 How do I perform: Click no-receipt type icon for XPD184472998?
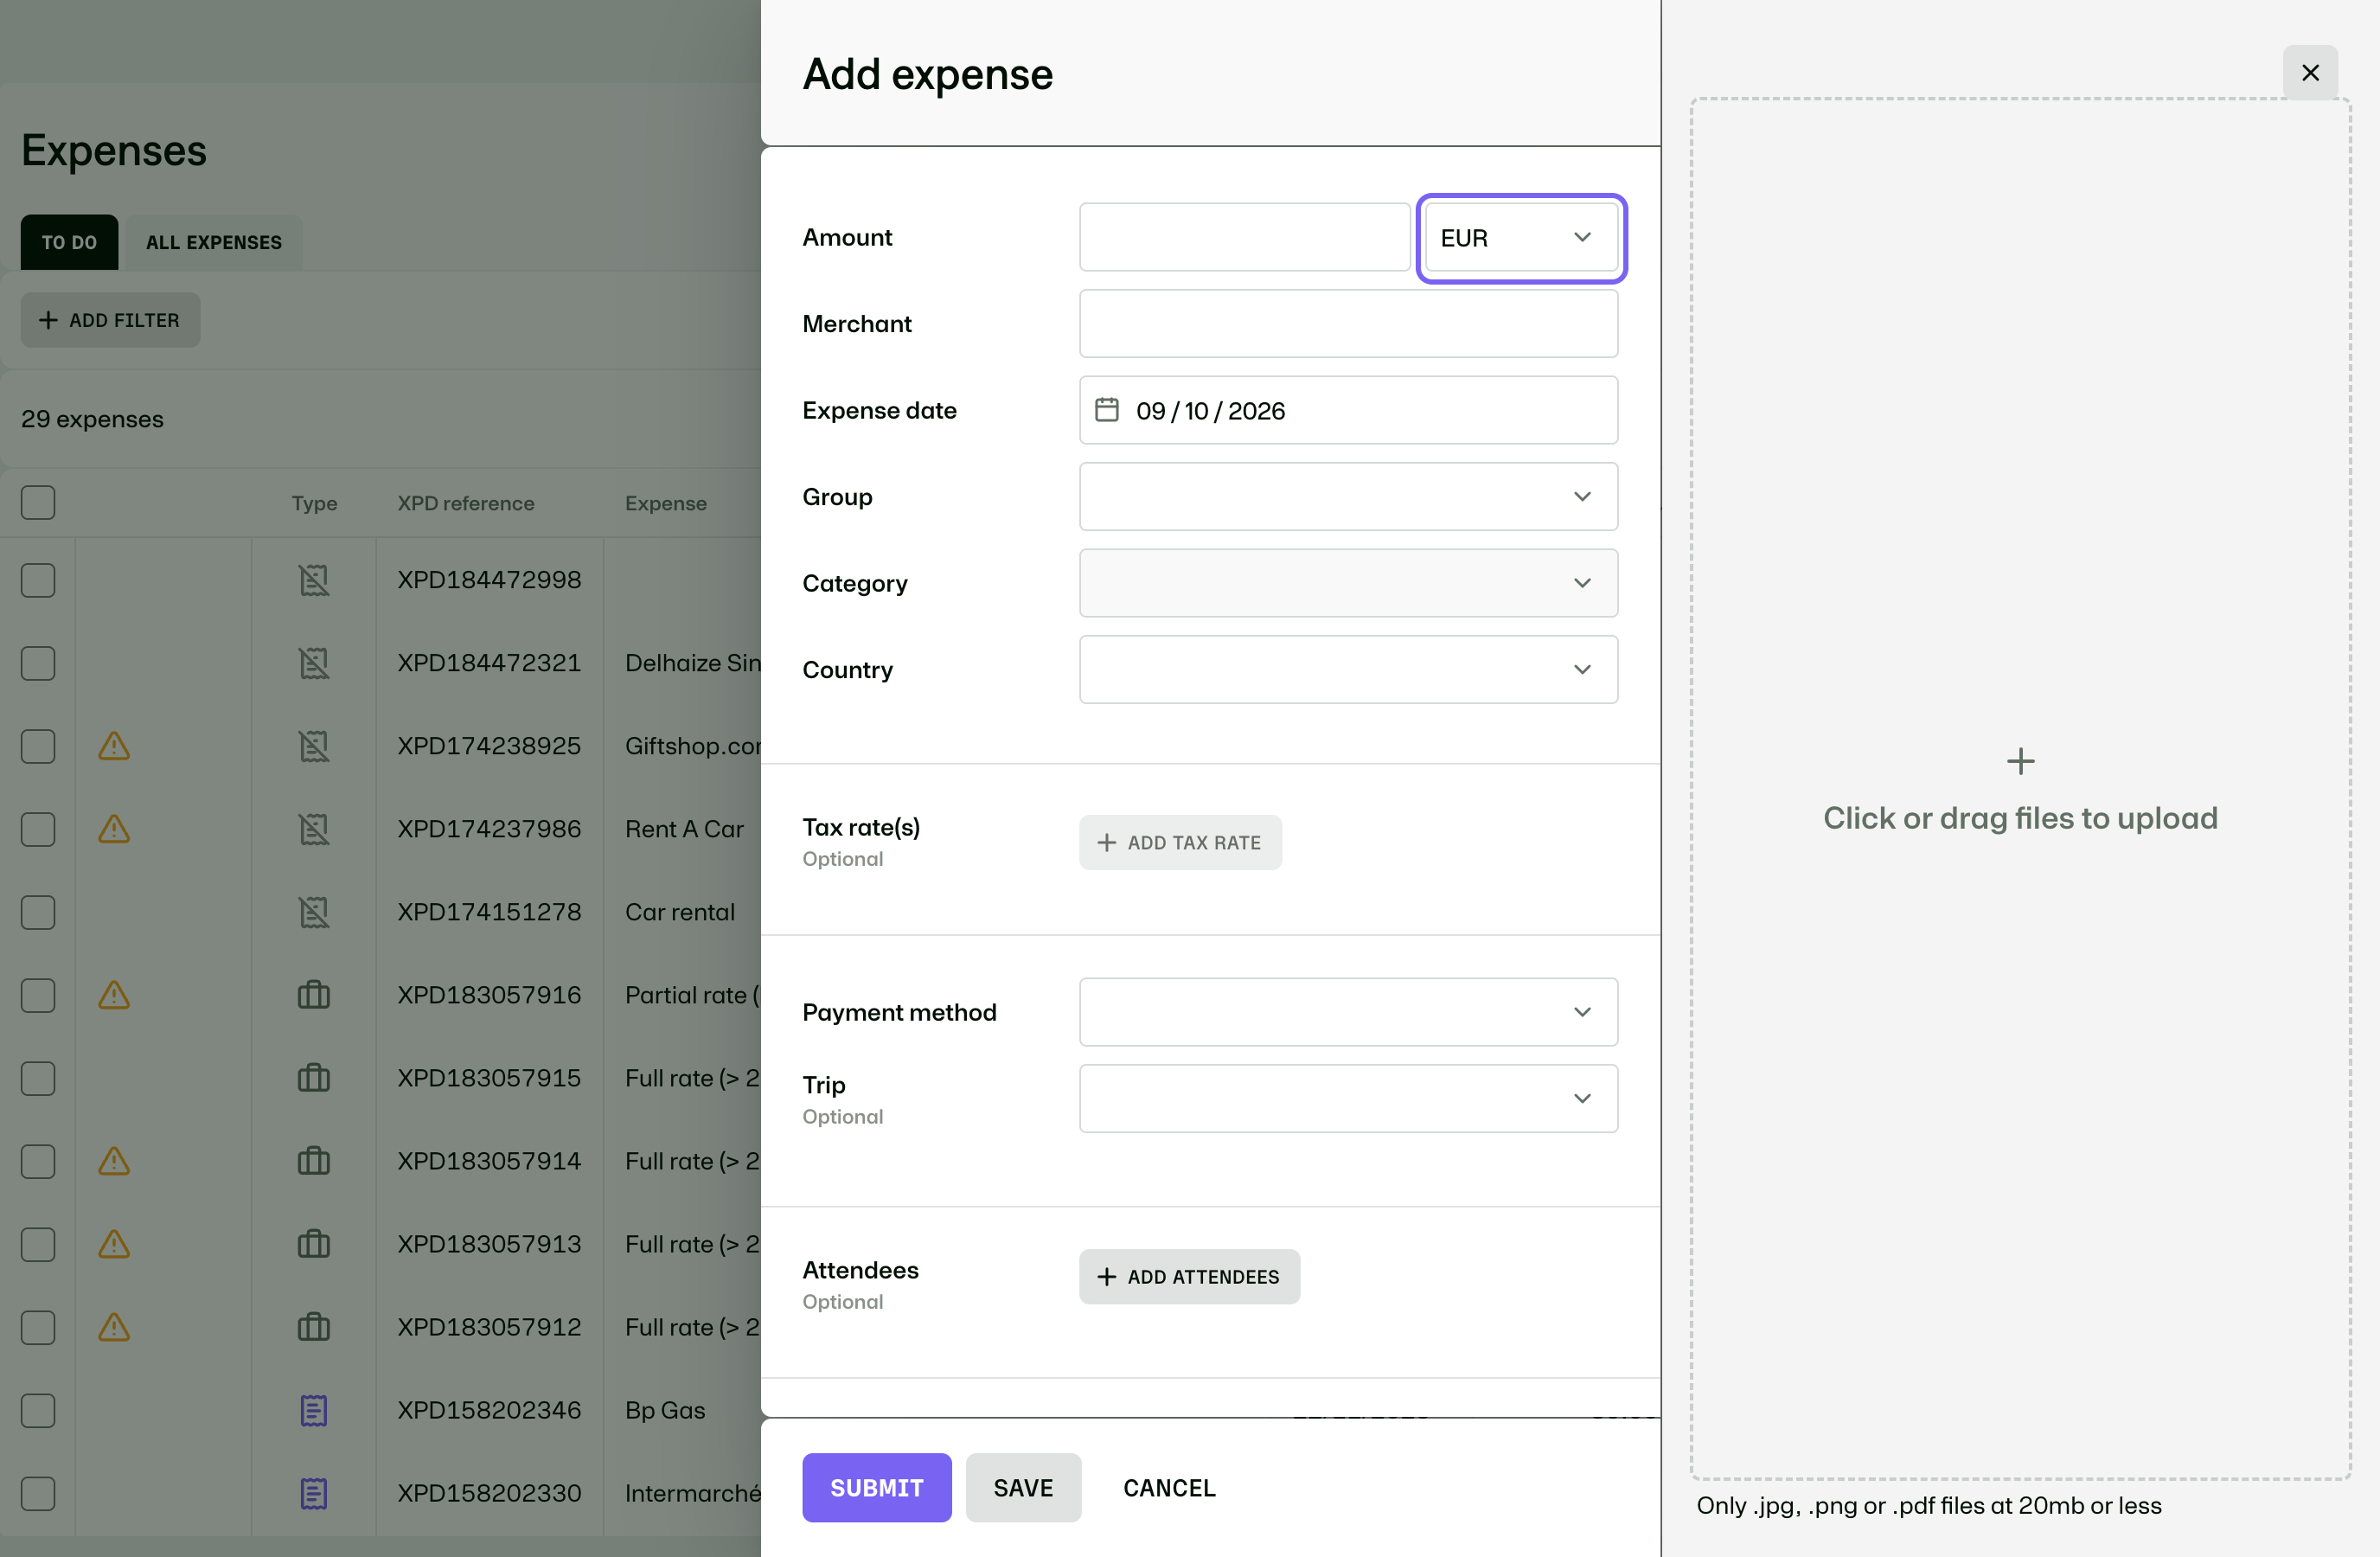tap(314, 580)
